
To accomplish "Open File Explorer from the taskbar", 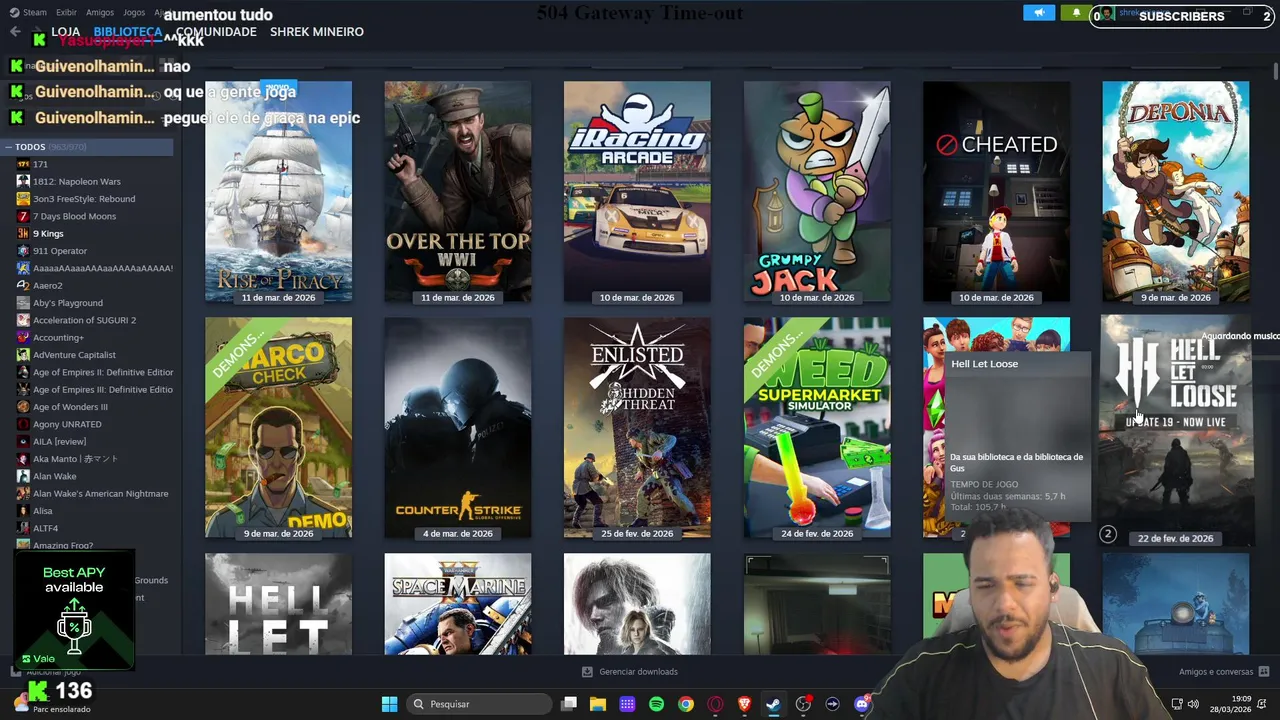I will (598, 704).
